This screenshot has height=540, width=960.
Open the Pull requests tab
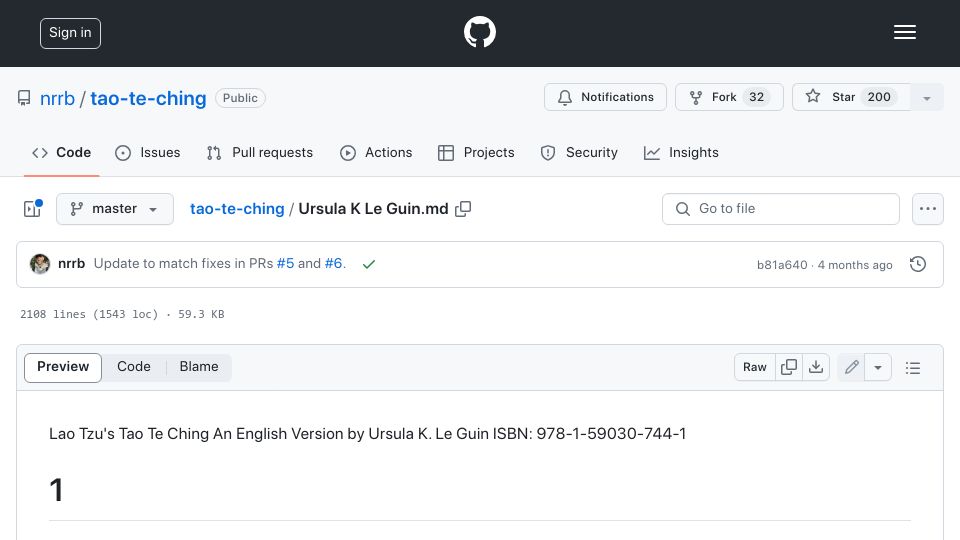(x=260, y=152)
